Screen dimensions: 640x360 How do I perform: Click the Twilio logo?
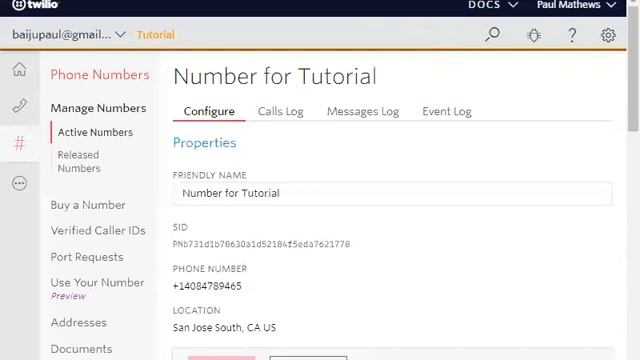coord(35,4)
